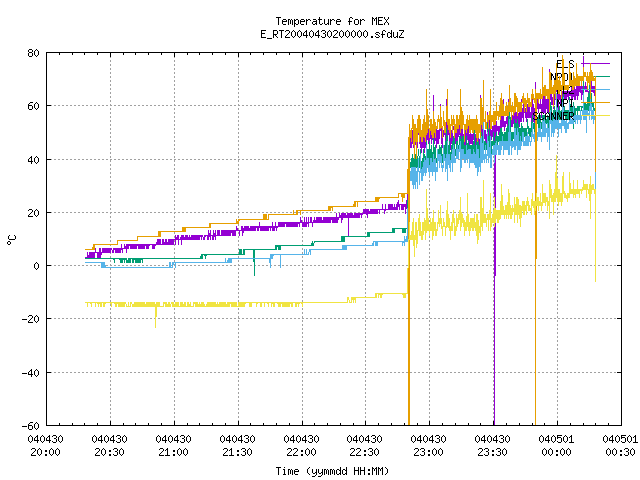Click the 'Temperature for MEX' chart title
Viewport: 640px width, 480px height.
332,21
